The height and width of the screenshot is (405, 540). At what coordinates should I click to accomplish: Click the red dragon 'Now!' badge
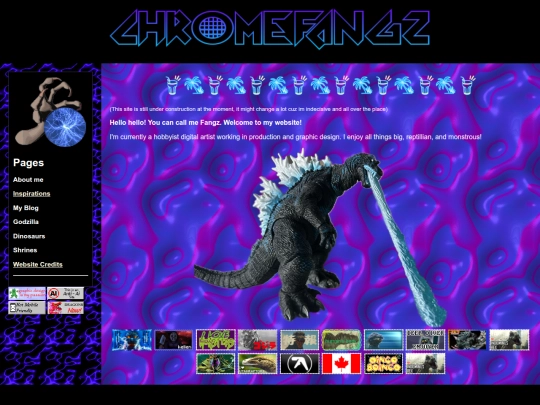coord(65,308)
